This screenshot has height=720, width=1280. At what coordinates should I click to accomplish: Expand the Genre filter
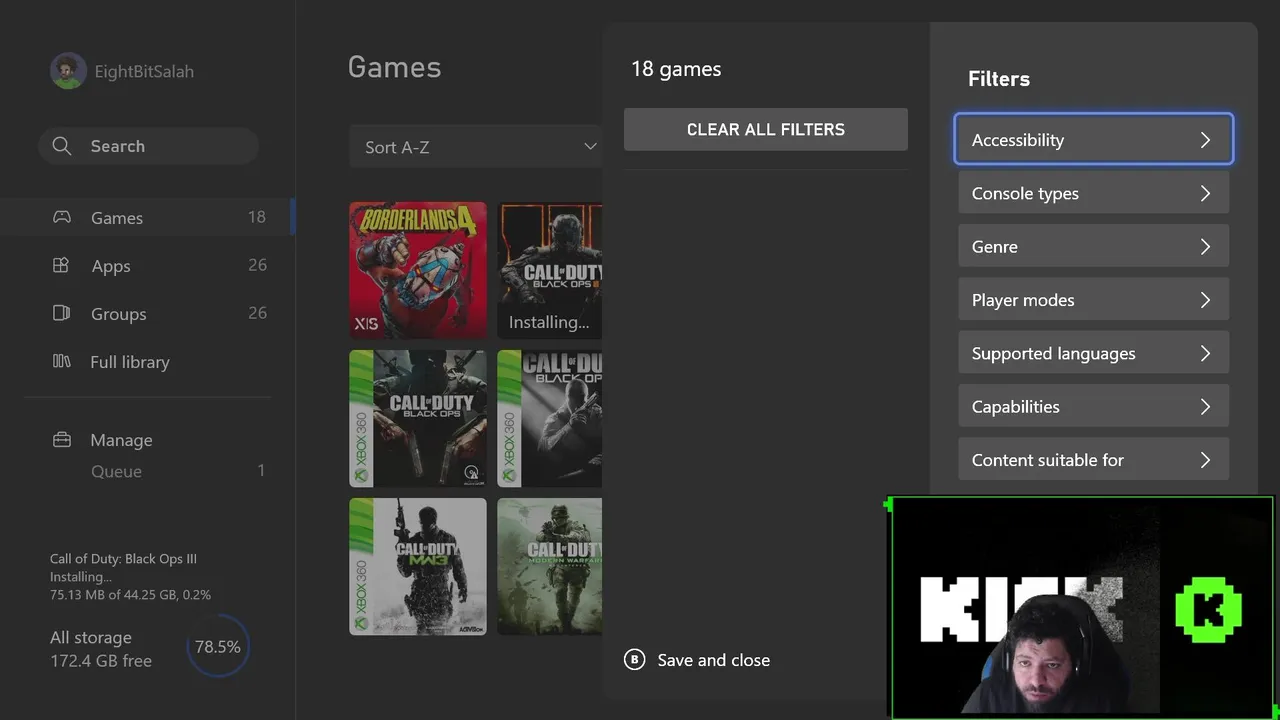click(1094, 246)
